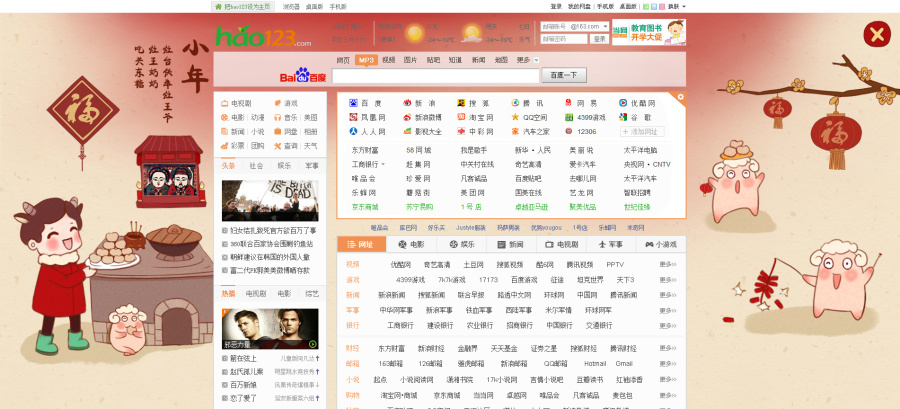900x409 pixels.
Task: Open the Taobao 淘宝网 icon link
Action: point(461,117)
